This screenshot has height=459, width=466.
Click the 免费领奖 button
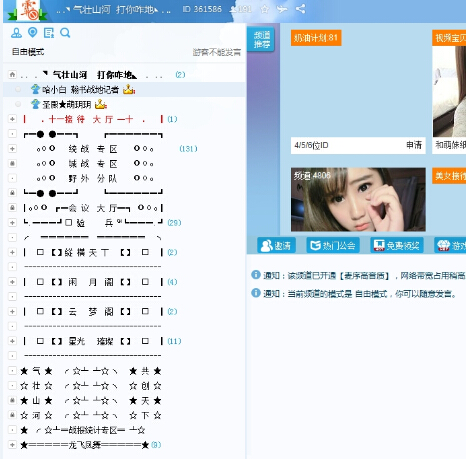click(397, 246)
